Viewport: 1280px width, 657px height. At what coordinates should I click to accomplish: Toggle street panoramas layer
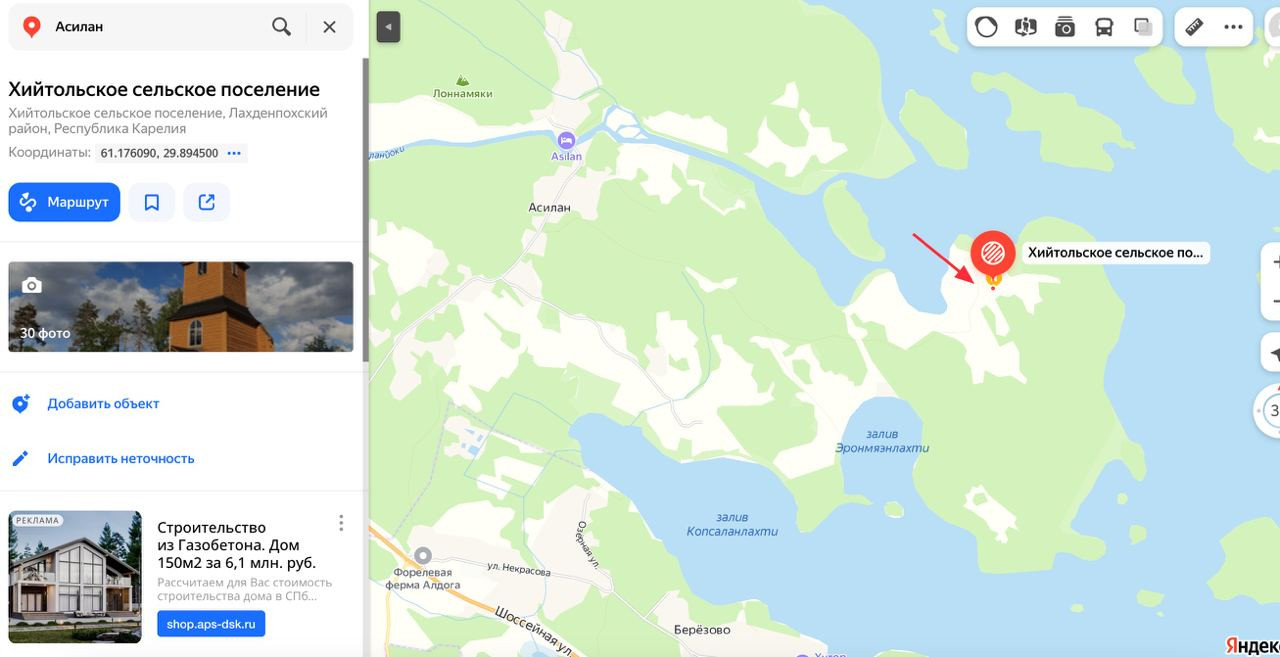pos(1026,27)
